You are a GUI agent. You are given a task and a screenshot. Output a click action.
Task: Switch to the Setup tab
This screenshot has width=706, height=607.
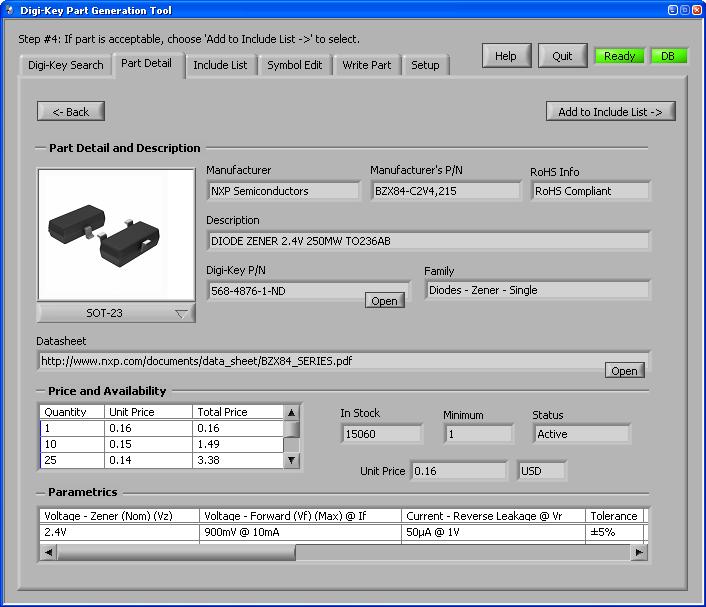coord(425,65)
